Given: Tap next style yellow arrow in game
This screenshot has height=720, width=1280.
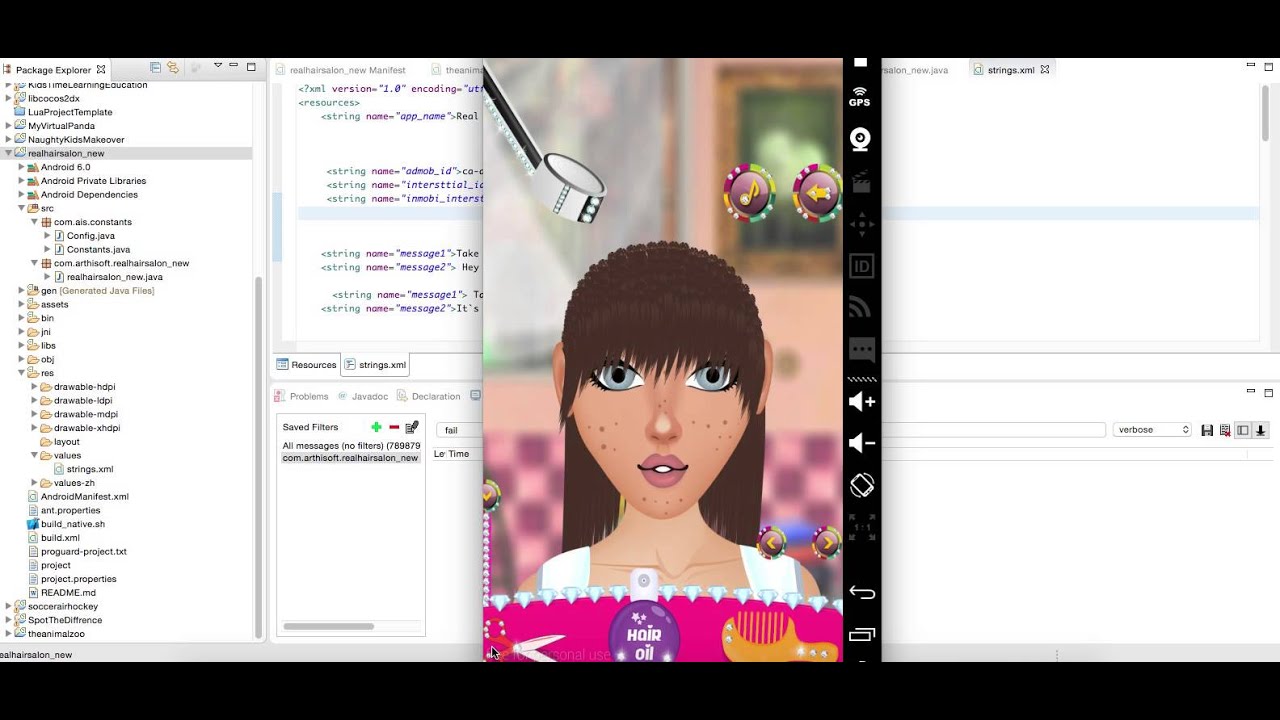Looking at the screenshot, I should (x=827, y=542).
